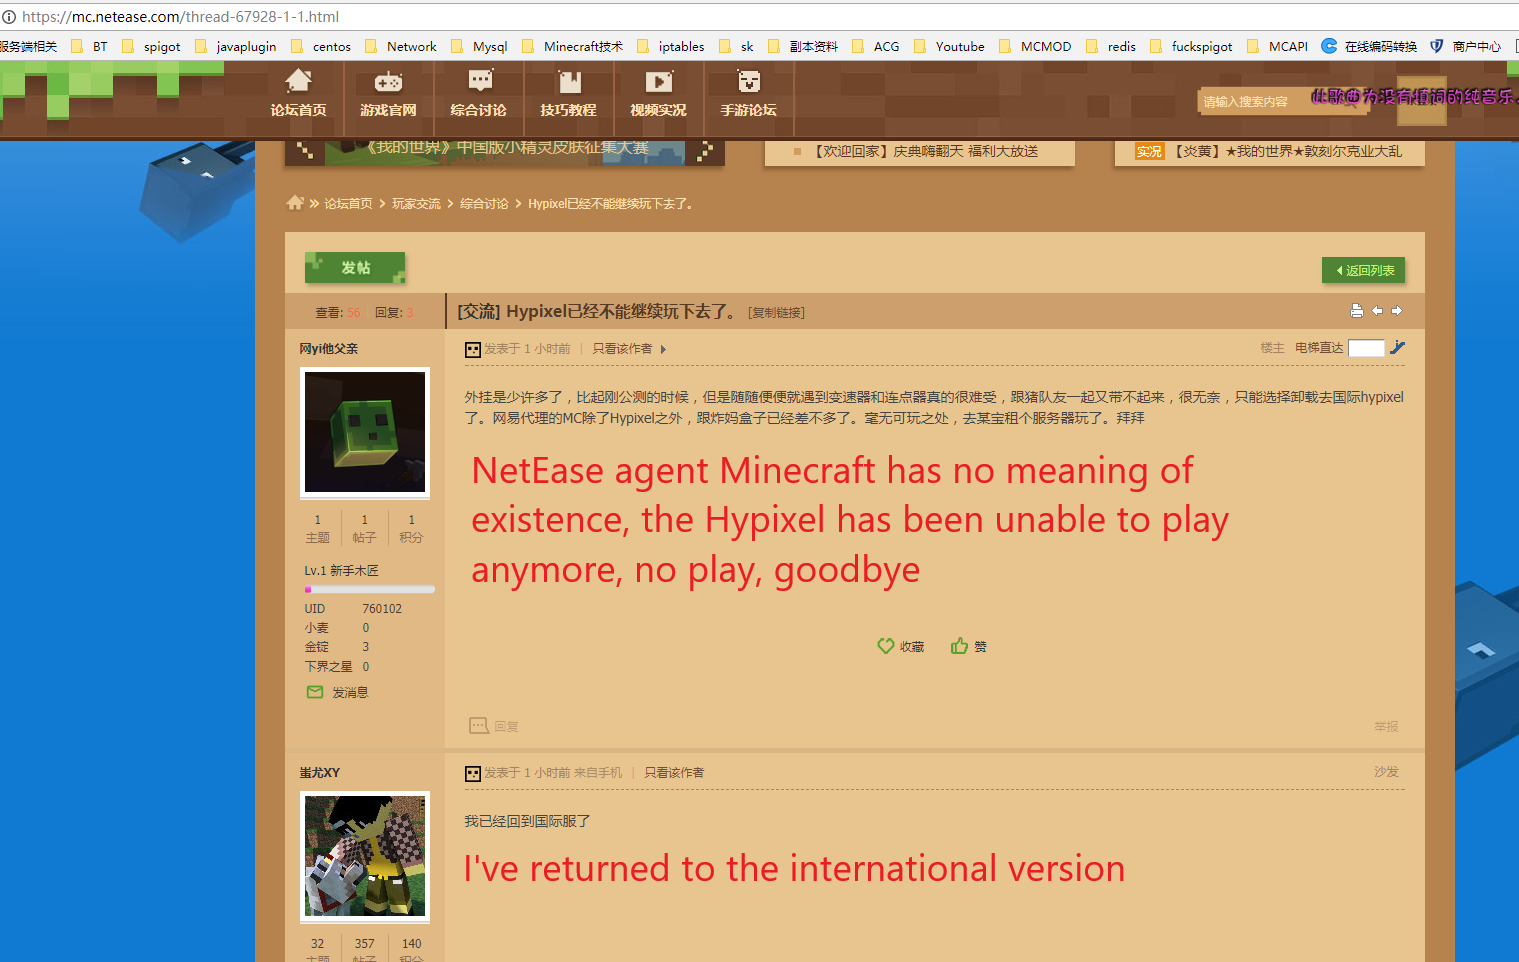This screenshot has width=1519, height=962.
Task: Open the ACG bookmark folder
Action: [876, 46]
